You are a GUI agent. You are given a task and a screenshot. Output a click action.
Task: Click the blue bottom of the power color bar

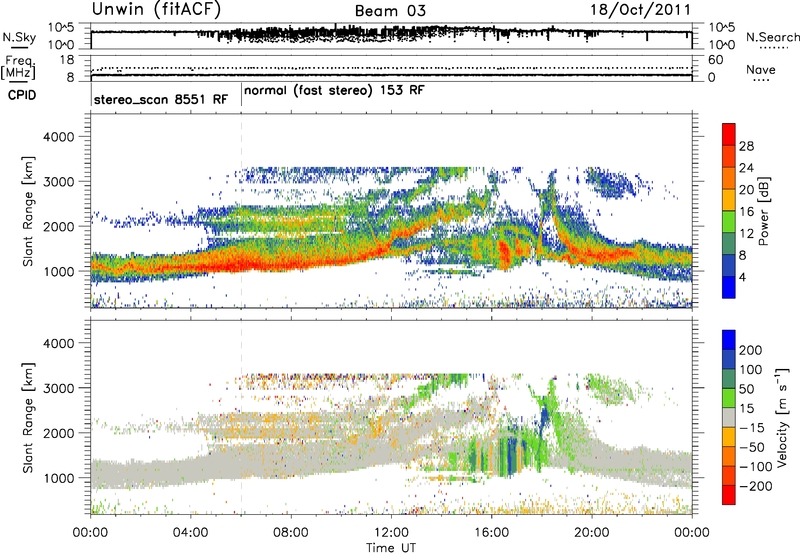(729, 287)
